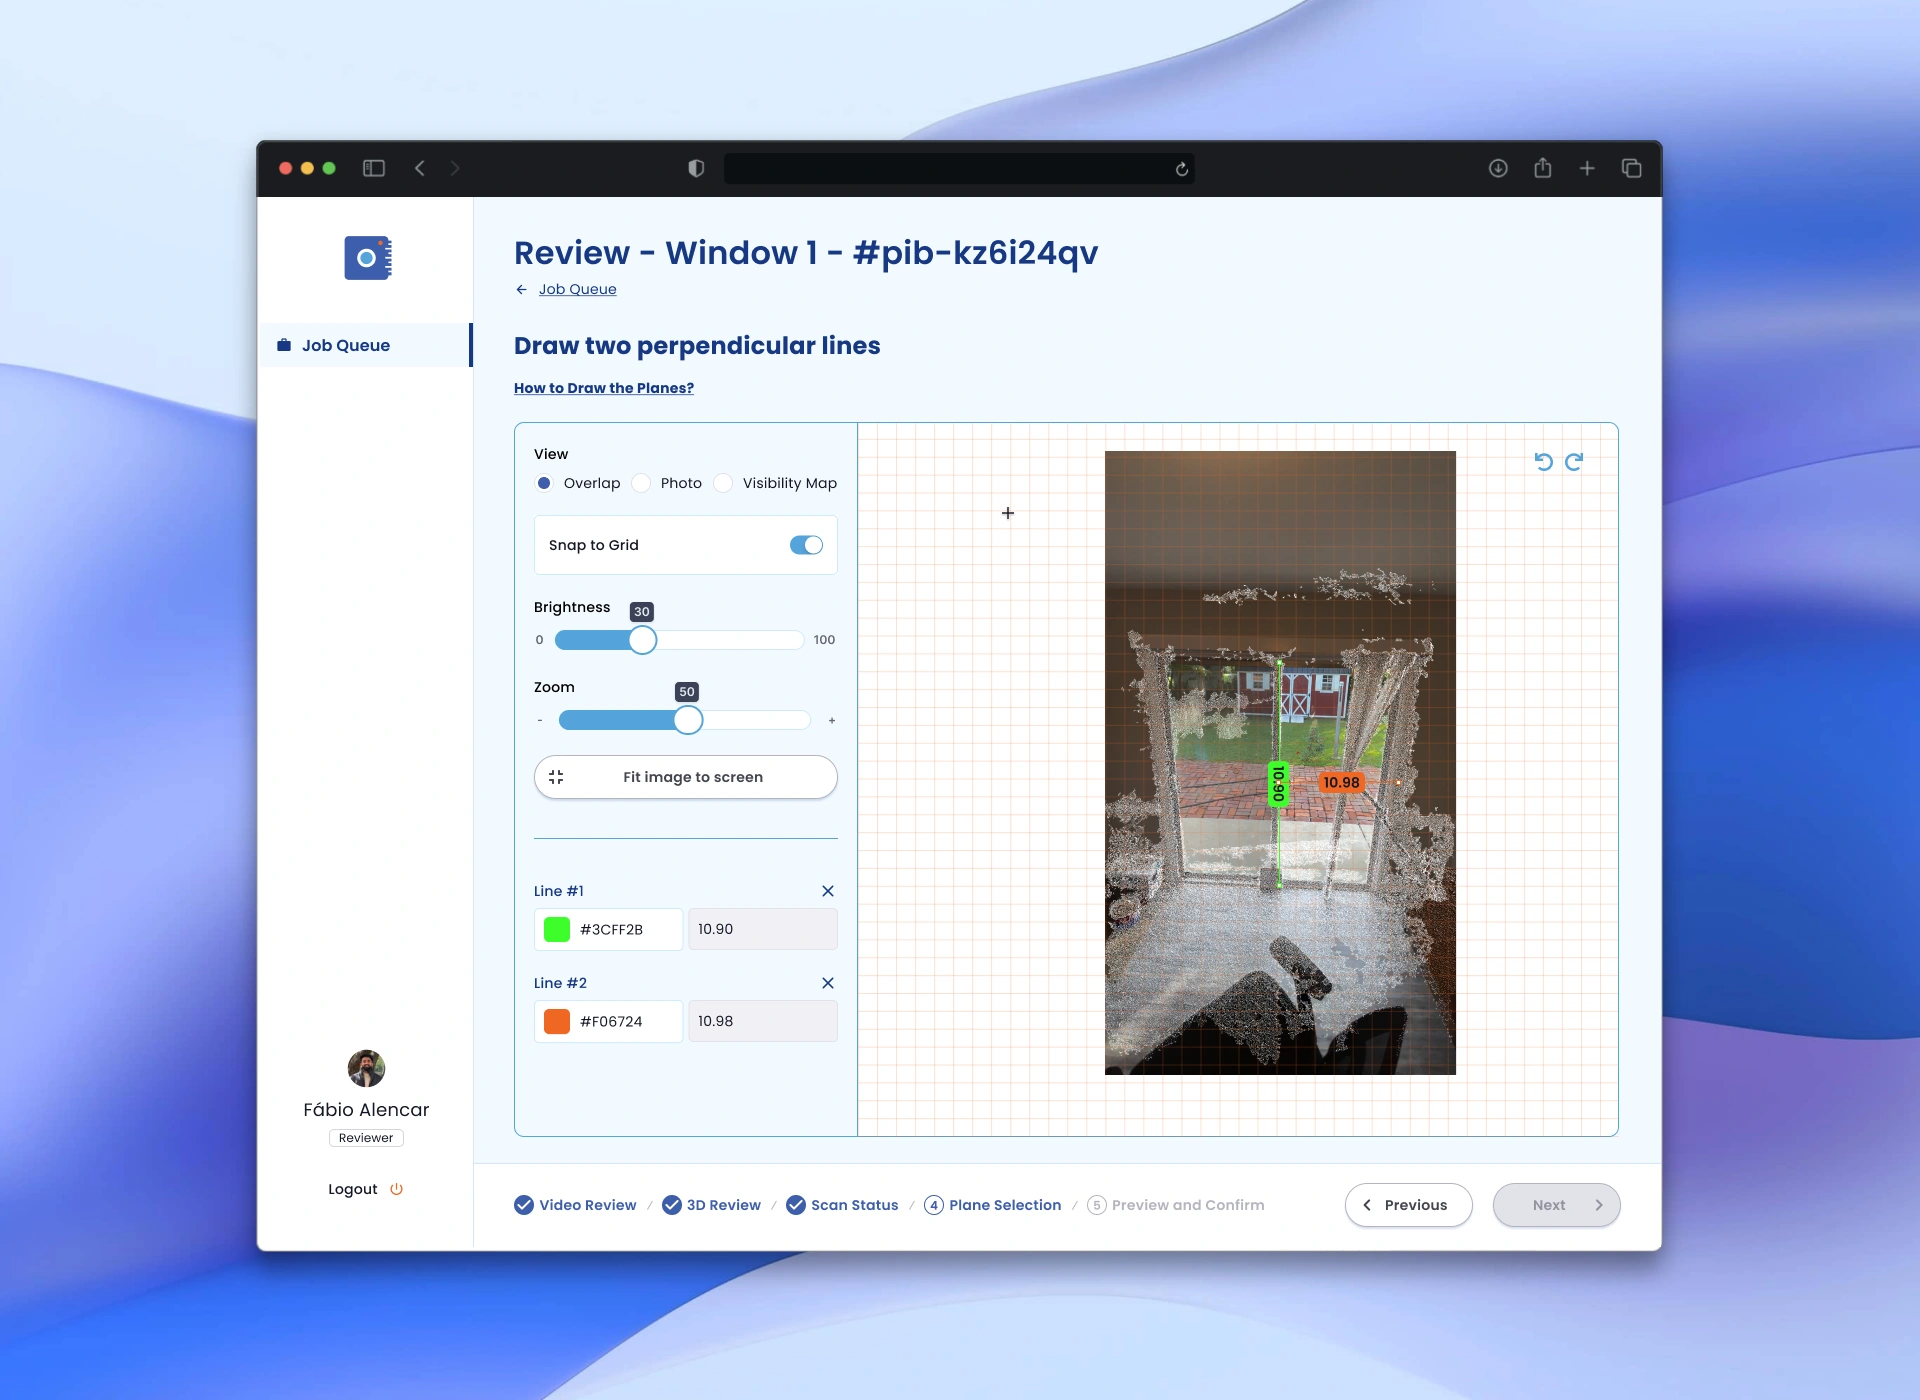Open browser downloads icon
Viewport: 1920px width, 1400px height.
[1498, 168]
